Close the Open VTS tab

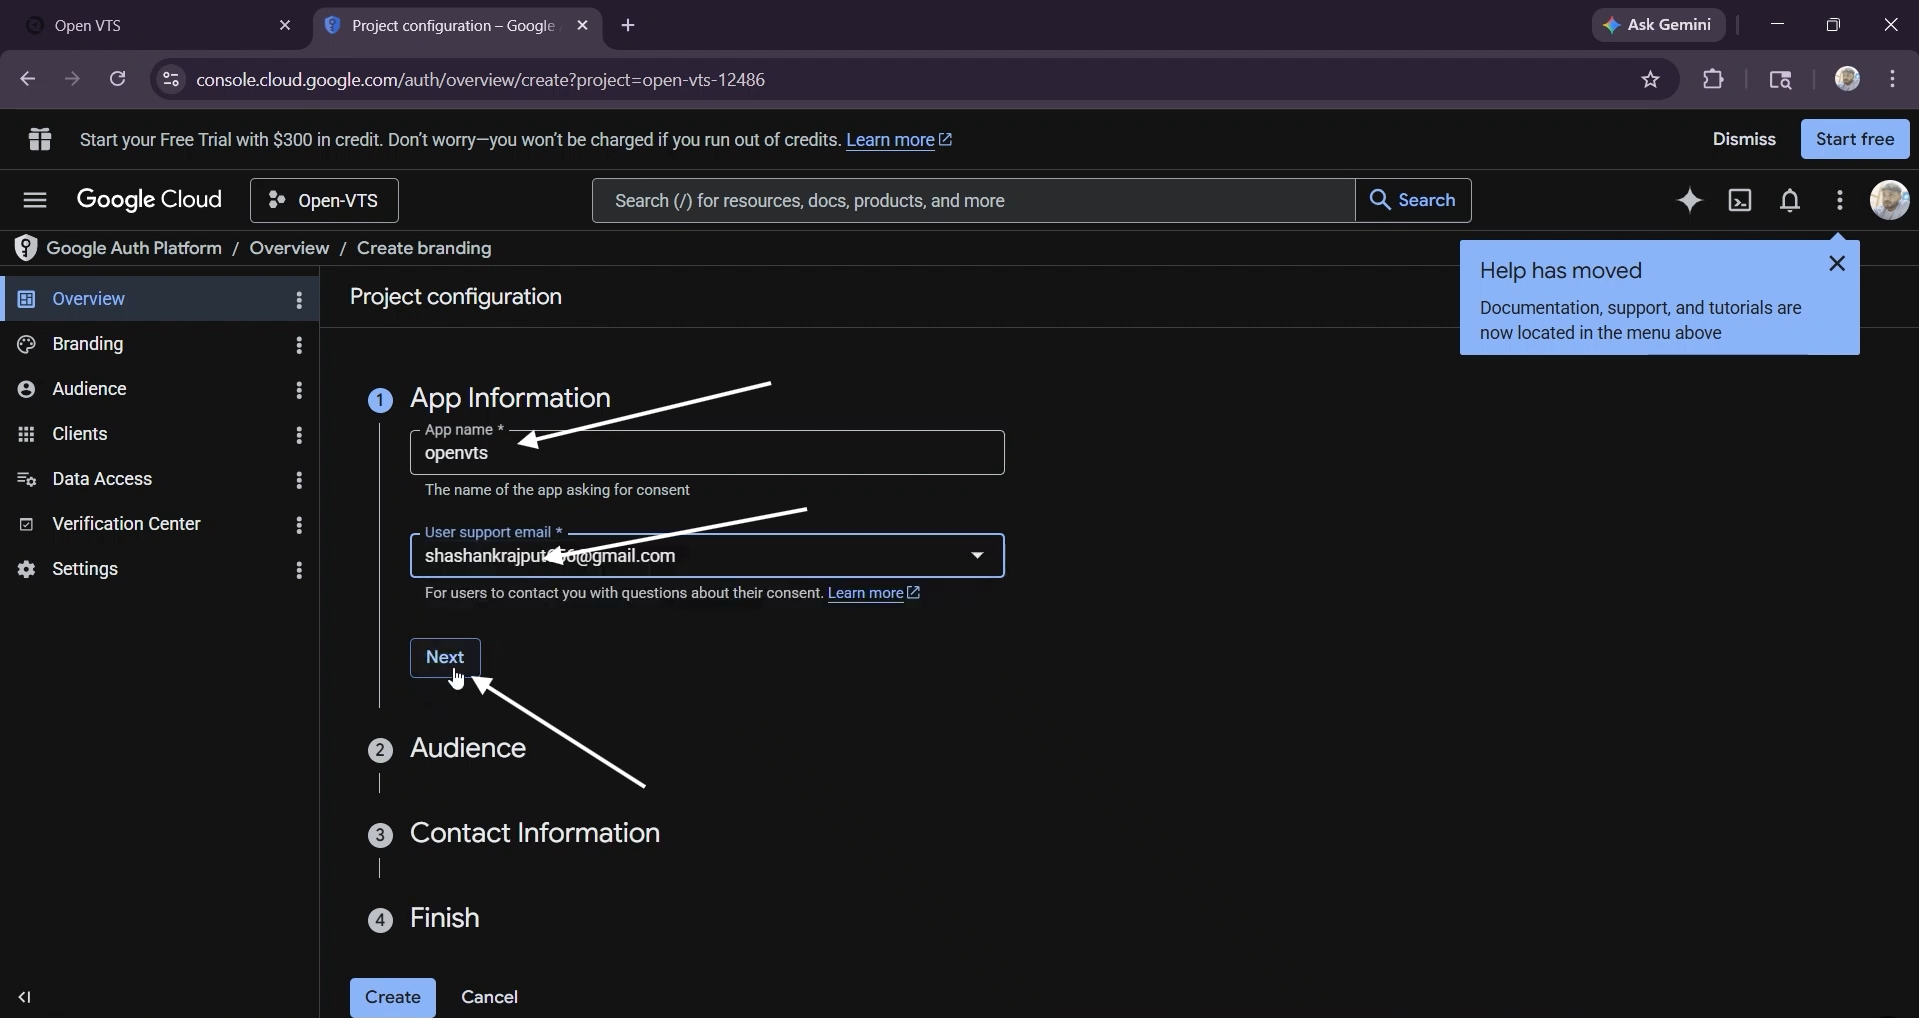[x=285, y=26]
